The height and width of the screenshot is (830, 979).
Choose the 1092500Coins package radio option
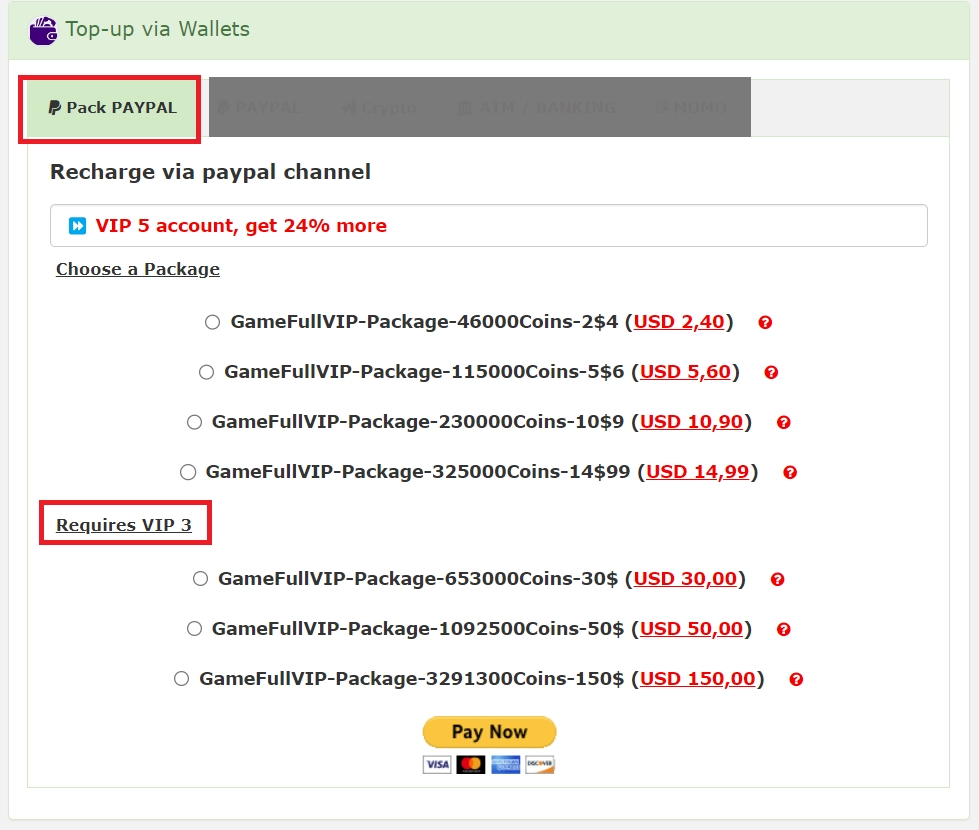[x=194, y=629]
